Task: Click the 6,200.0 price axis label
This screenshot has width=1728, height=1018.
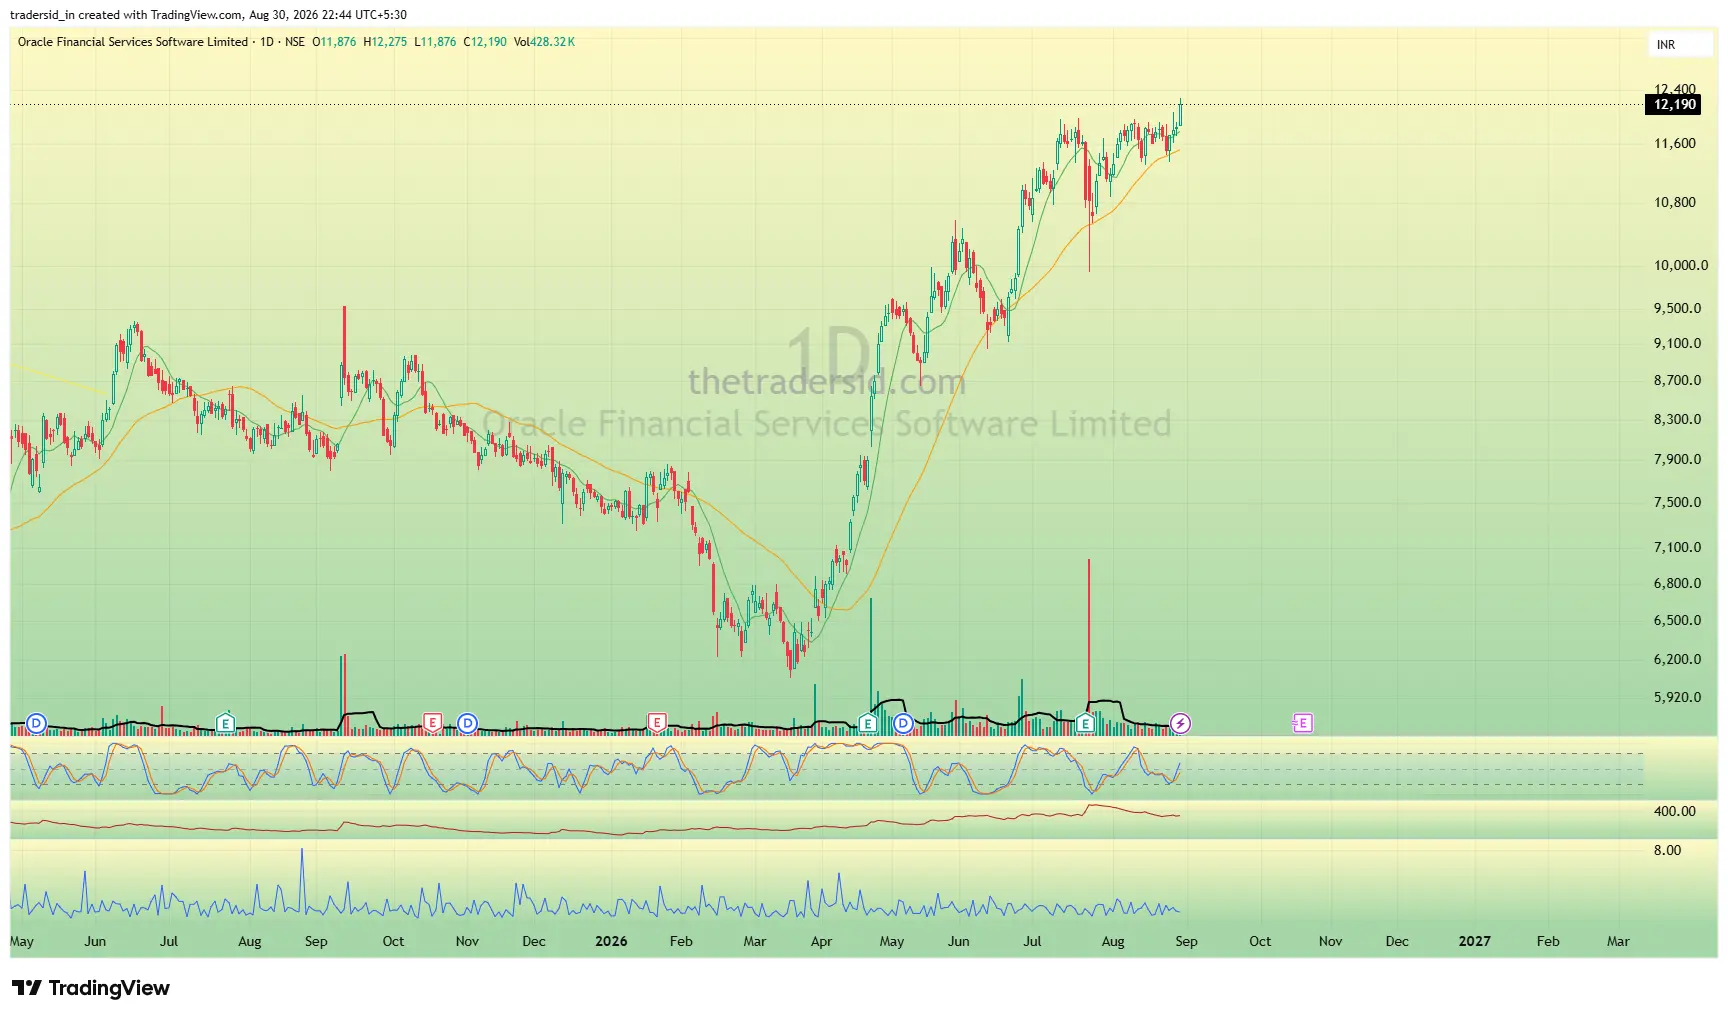Action: tap(1677, 659)
